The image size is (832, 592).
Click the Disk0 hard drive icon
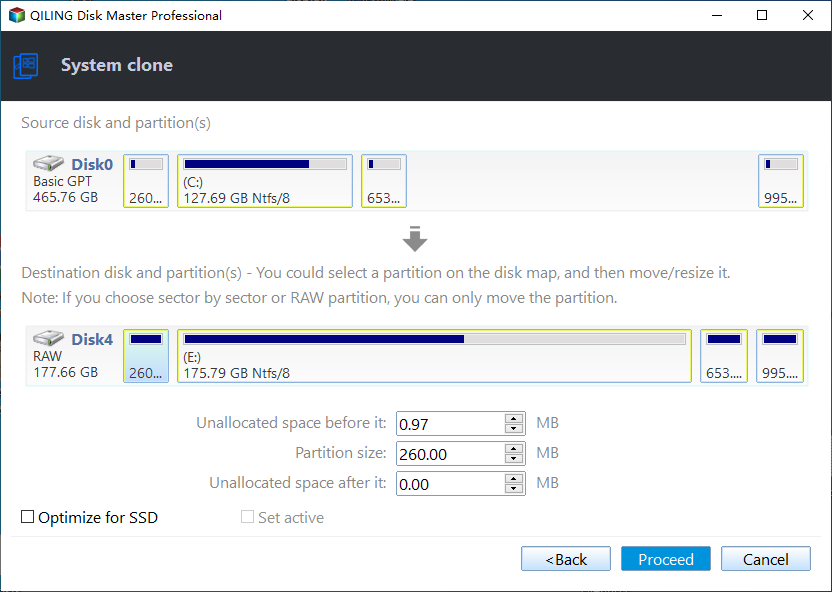point(48,163)
